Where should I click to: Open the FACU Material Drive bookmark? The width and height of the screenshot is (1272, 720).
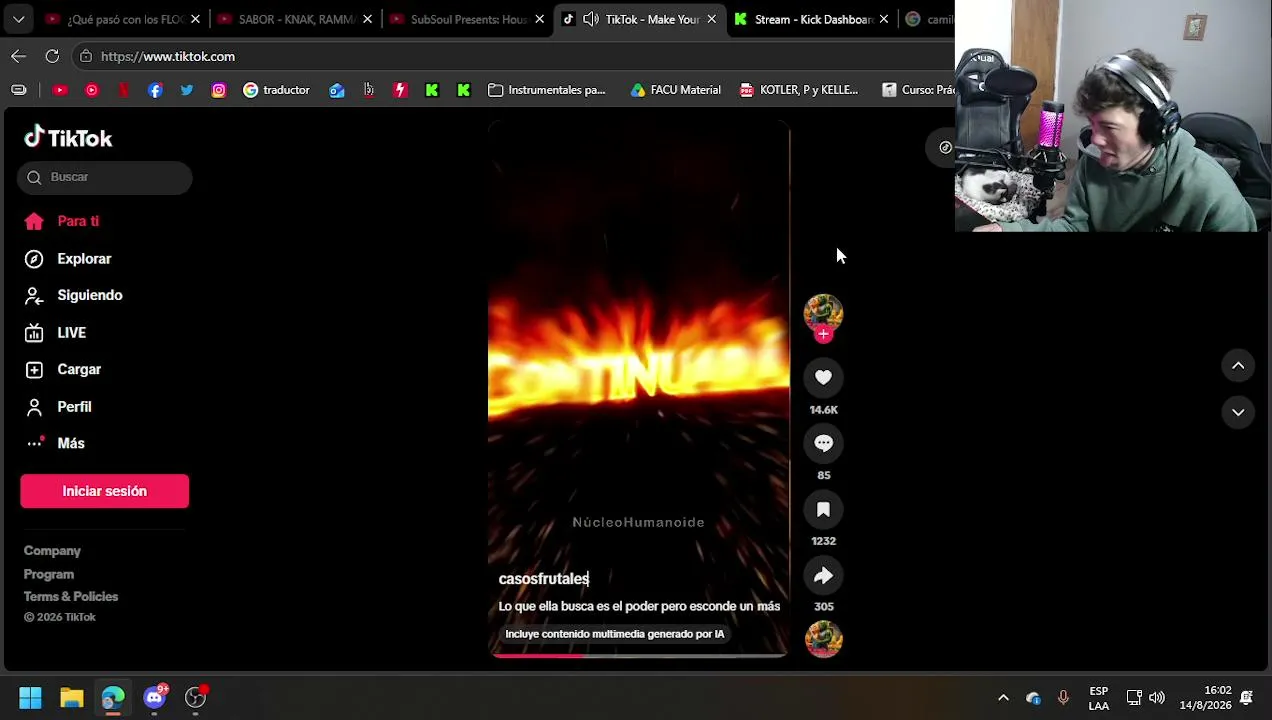point(676,90)
